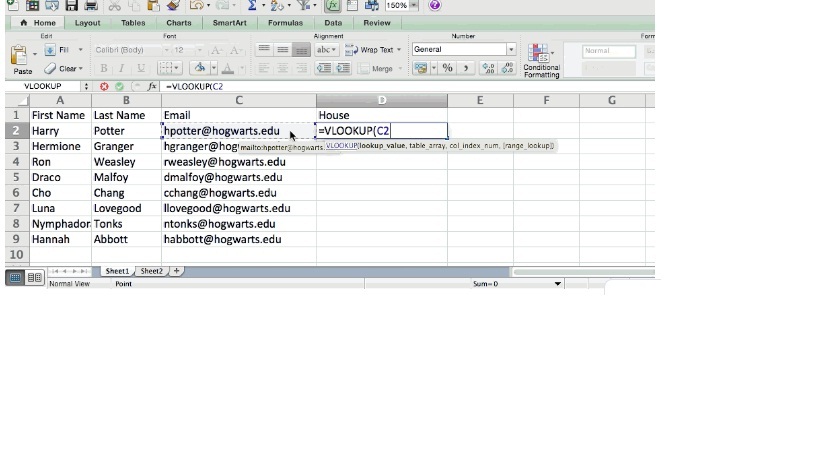Click the Filter funnel icon
Image resolution: width=819 pixels, height=460 pixels.
303,6
